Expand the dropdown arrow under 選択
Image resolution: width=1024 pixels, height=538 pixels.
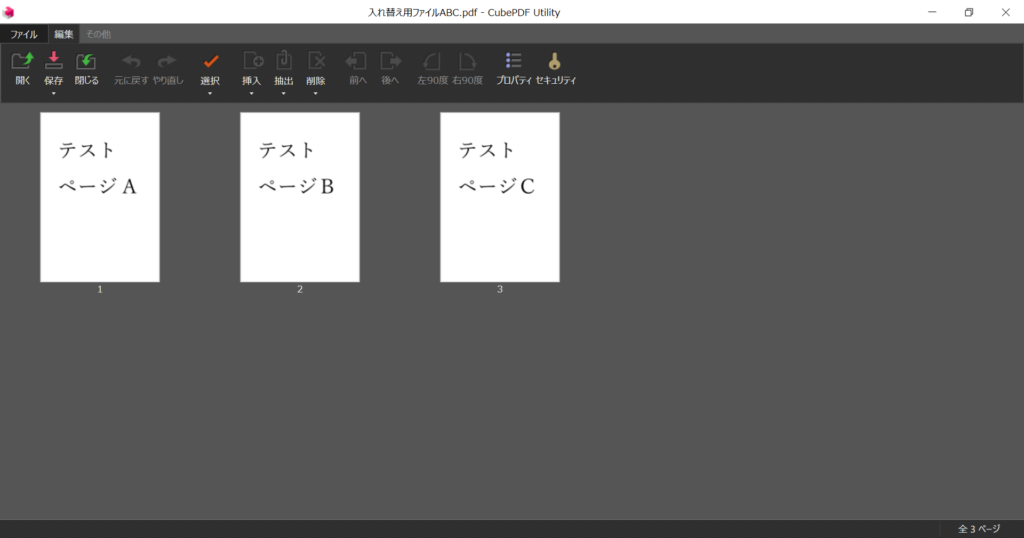point(210,93)
